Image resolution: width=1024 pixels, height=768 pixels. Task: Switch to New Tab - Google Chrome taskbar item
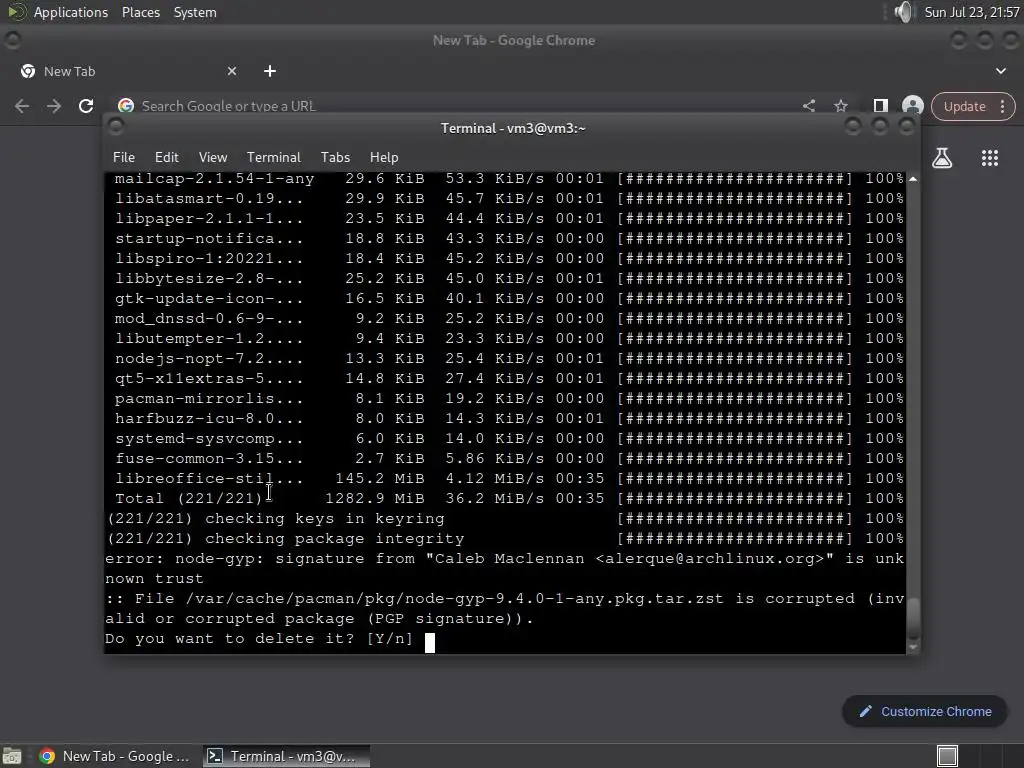click(x=114, y=756)
